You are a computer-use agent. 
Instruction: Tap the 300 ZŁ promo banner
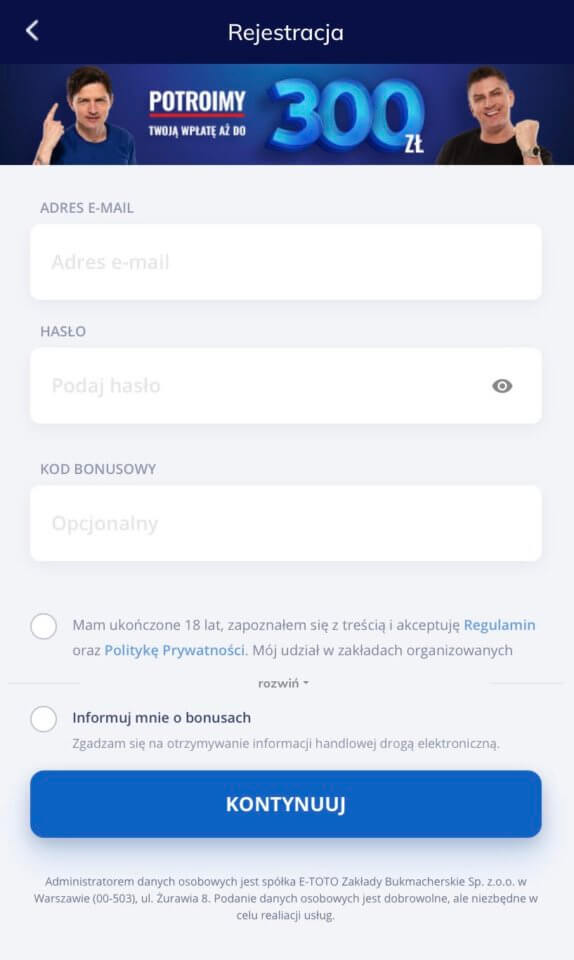click(287, 114)
